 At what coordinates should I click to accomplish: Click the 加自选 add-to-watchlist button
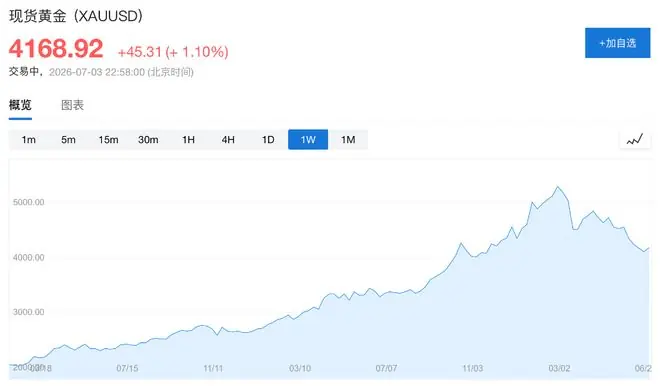coord(617,43)
